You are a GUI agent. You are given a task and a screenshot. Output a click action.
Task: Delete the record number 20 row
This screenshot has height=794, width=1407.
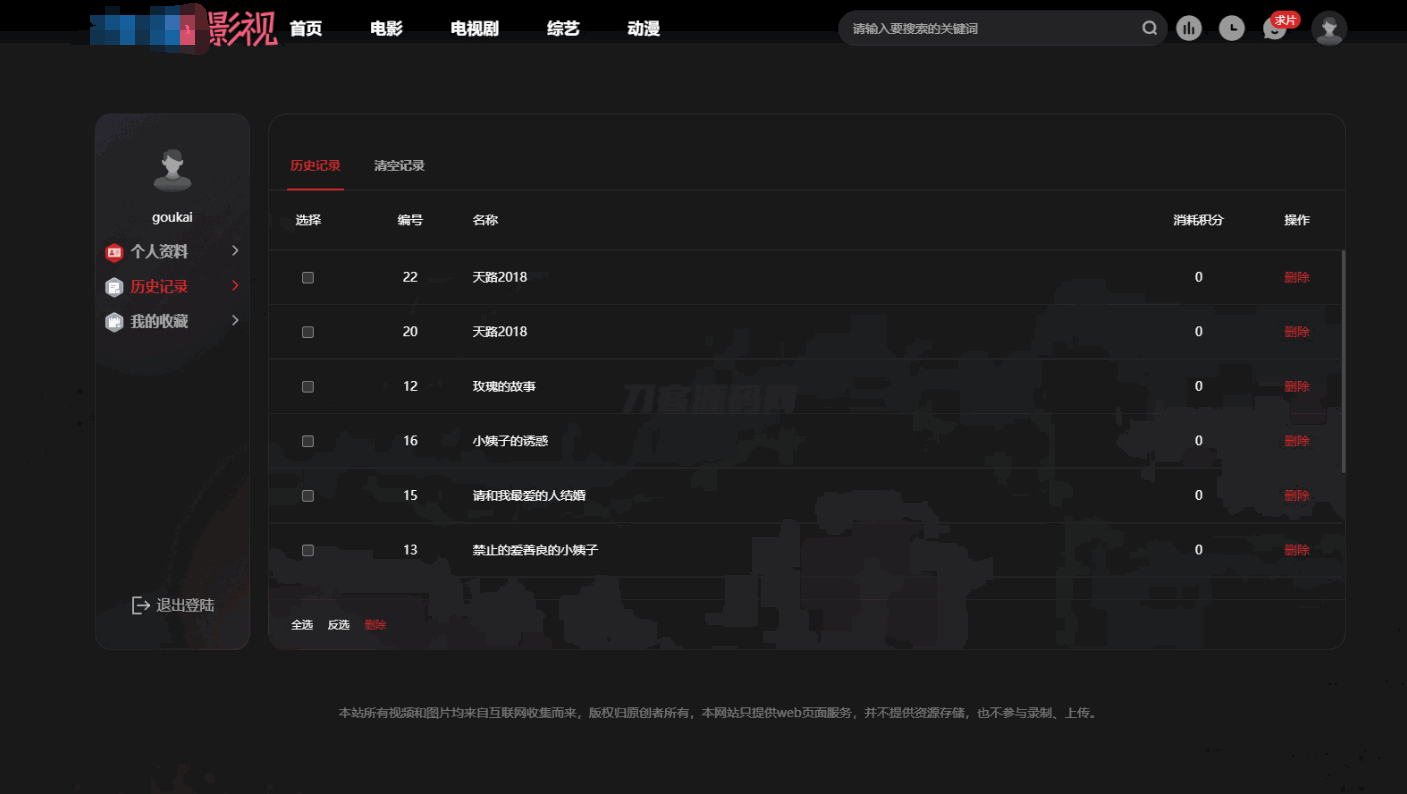pos(1297,331)
